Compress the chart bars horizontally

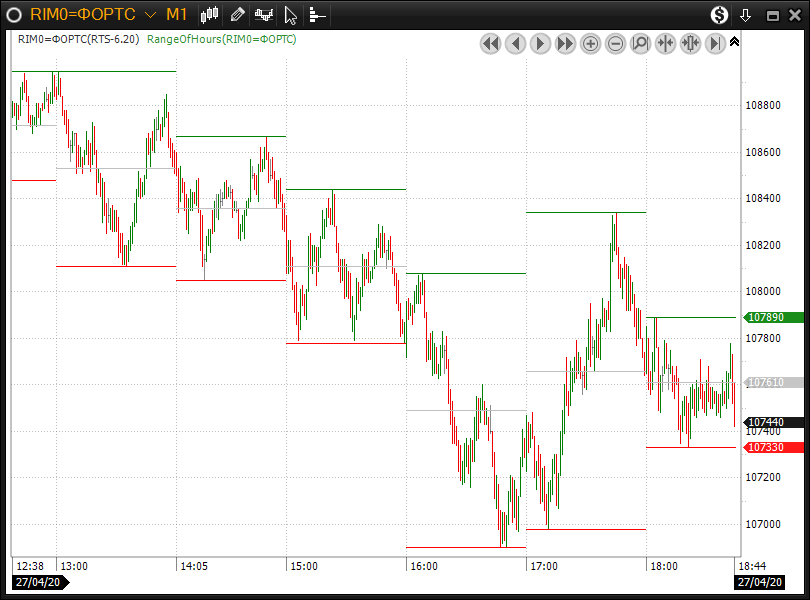[666, 43]
